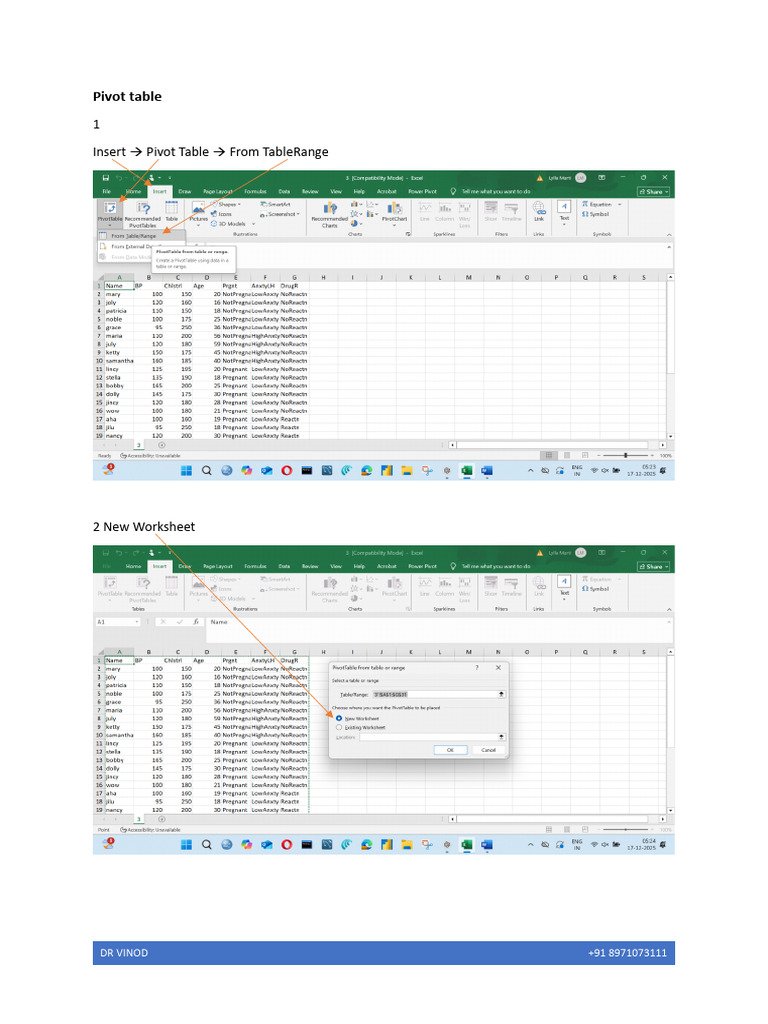
Task: Open Opera from second screenshot's taskbar
Action: click(287, 844)
